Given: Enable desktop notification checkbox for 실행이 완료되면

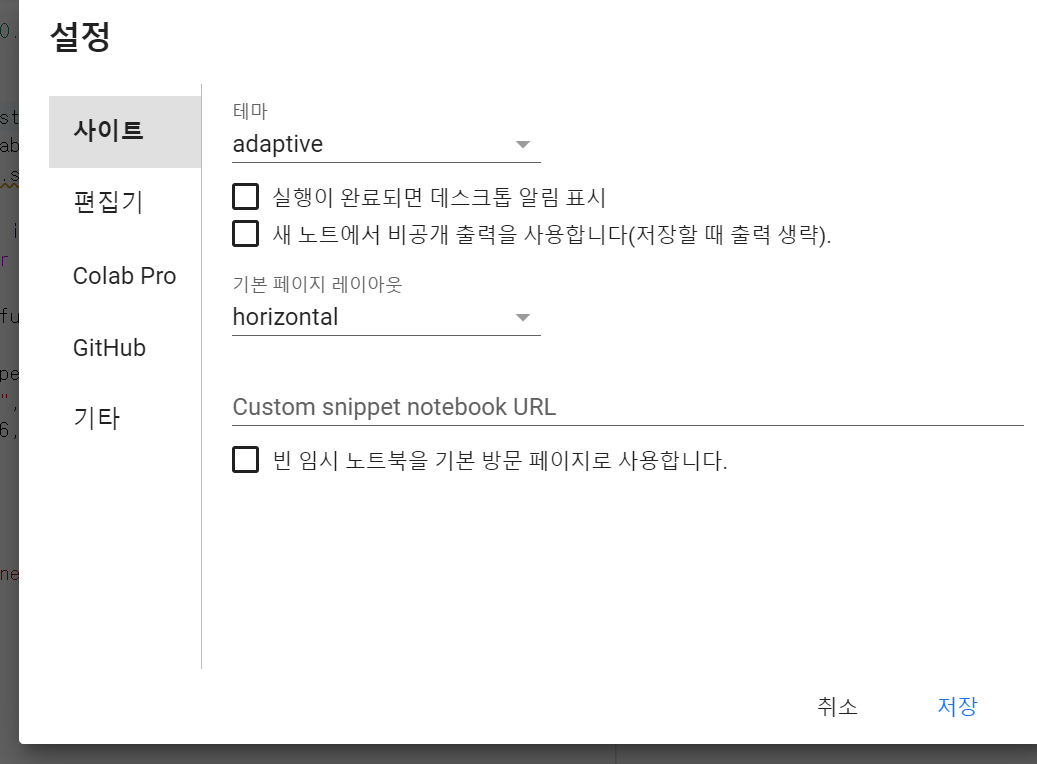Looking at the screenshot, I should 245,197.
